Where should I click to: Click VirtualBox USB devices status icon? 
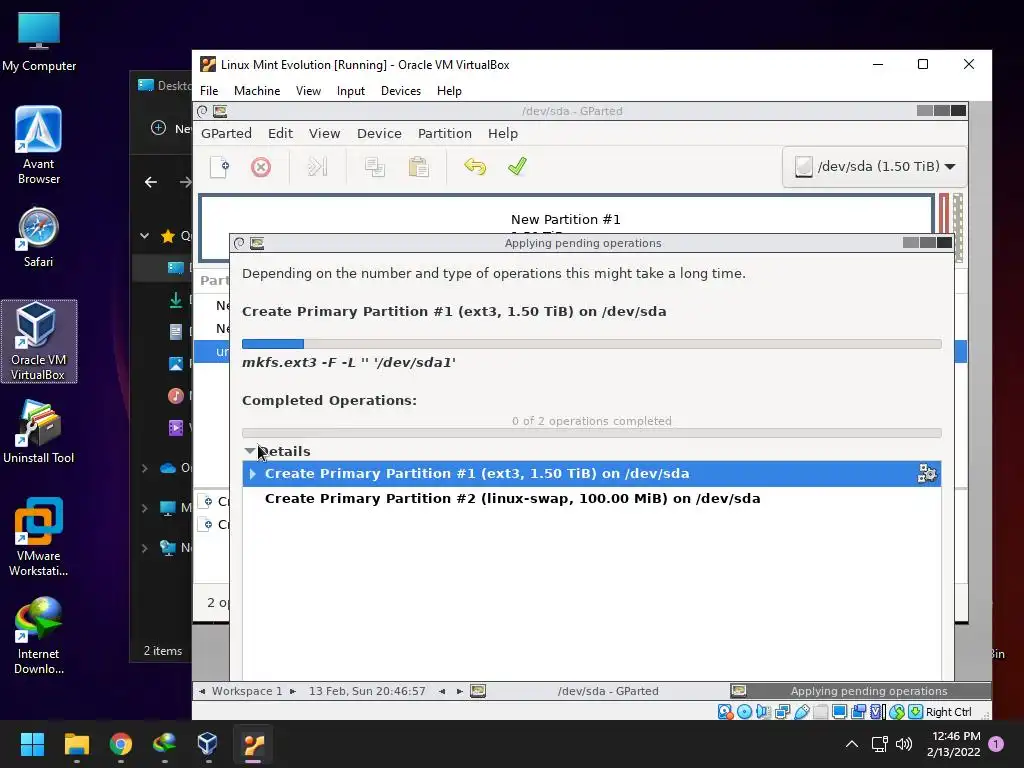tap(802, 712)
